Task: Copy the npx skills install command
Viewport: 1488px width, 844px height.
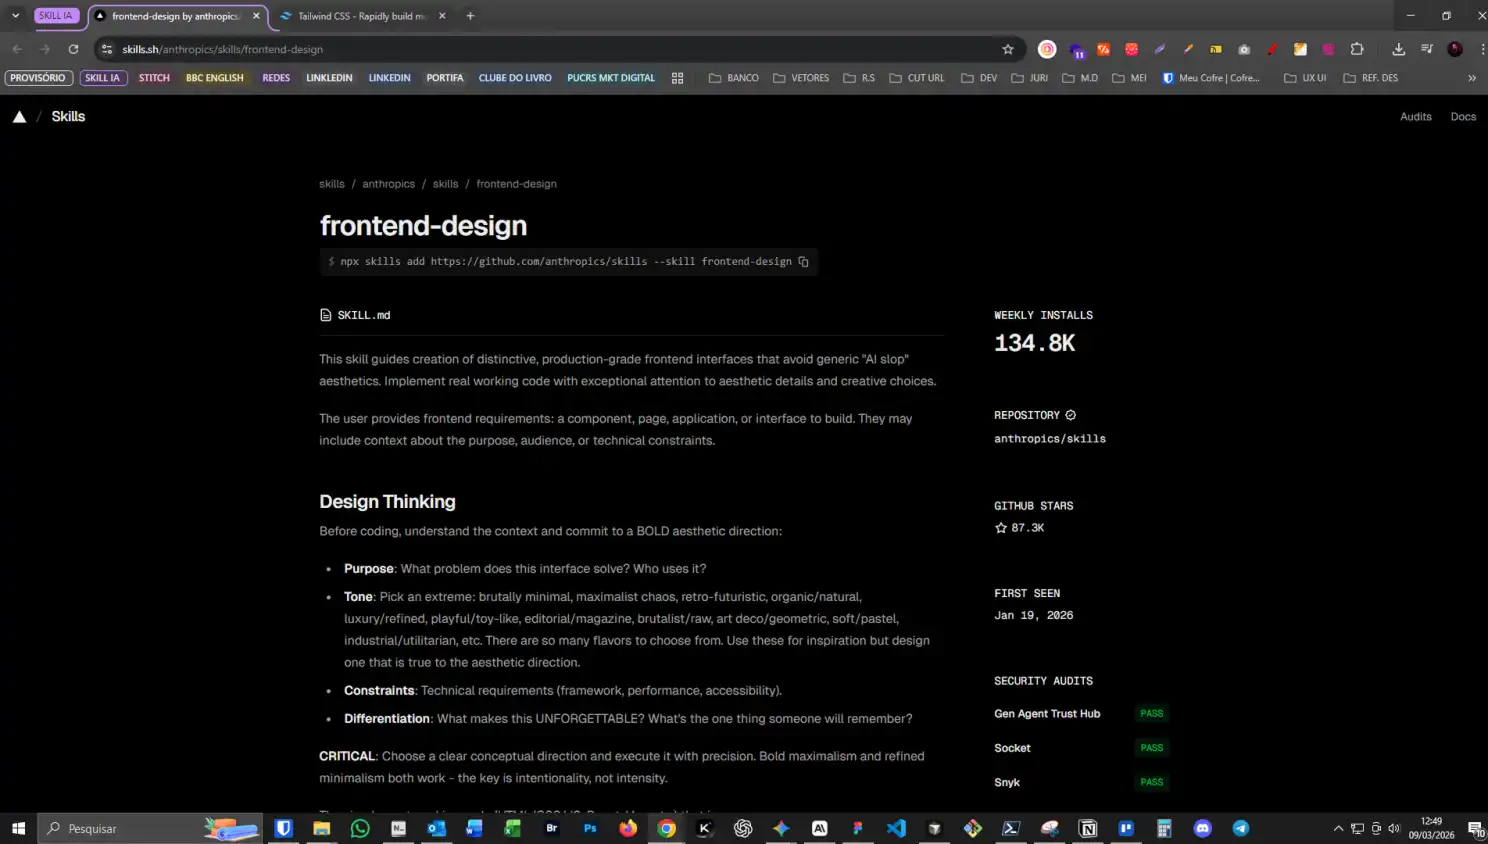Action: [803, 262]
